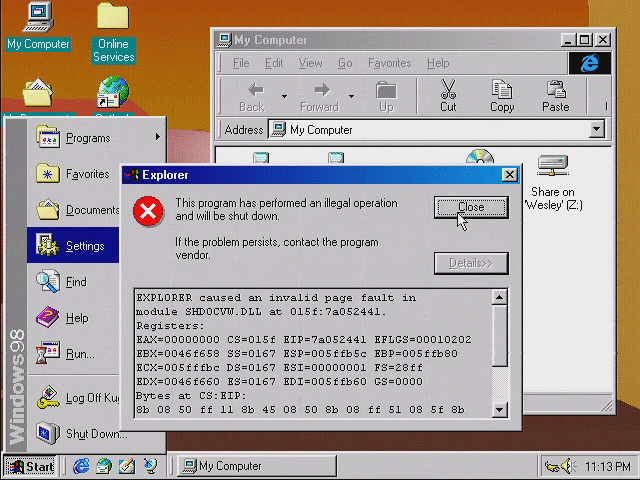Viewport: 640px width, 480px height.
Task: Open Documents in Start menu
Action: tap(73, 210)
